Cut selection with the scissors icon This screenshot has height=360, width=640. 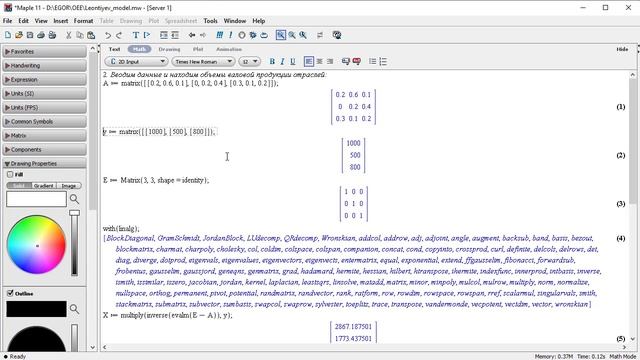coord(69,35)
